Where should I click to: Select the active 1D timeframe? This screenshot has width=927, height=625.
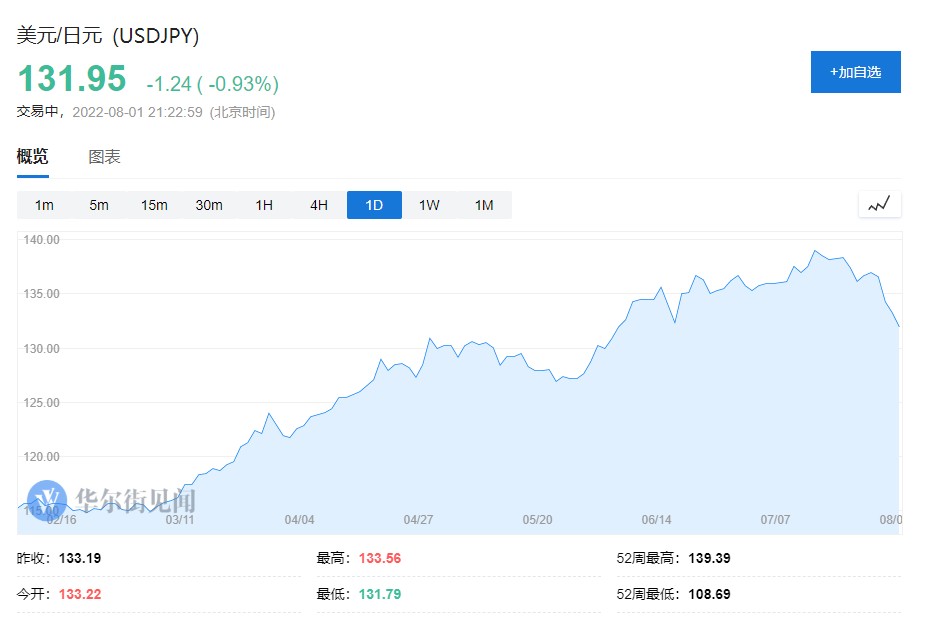[374, 205]
